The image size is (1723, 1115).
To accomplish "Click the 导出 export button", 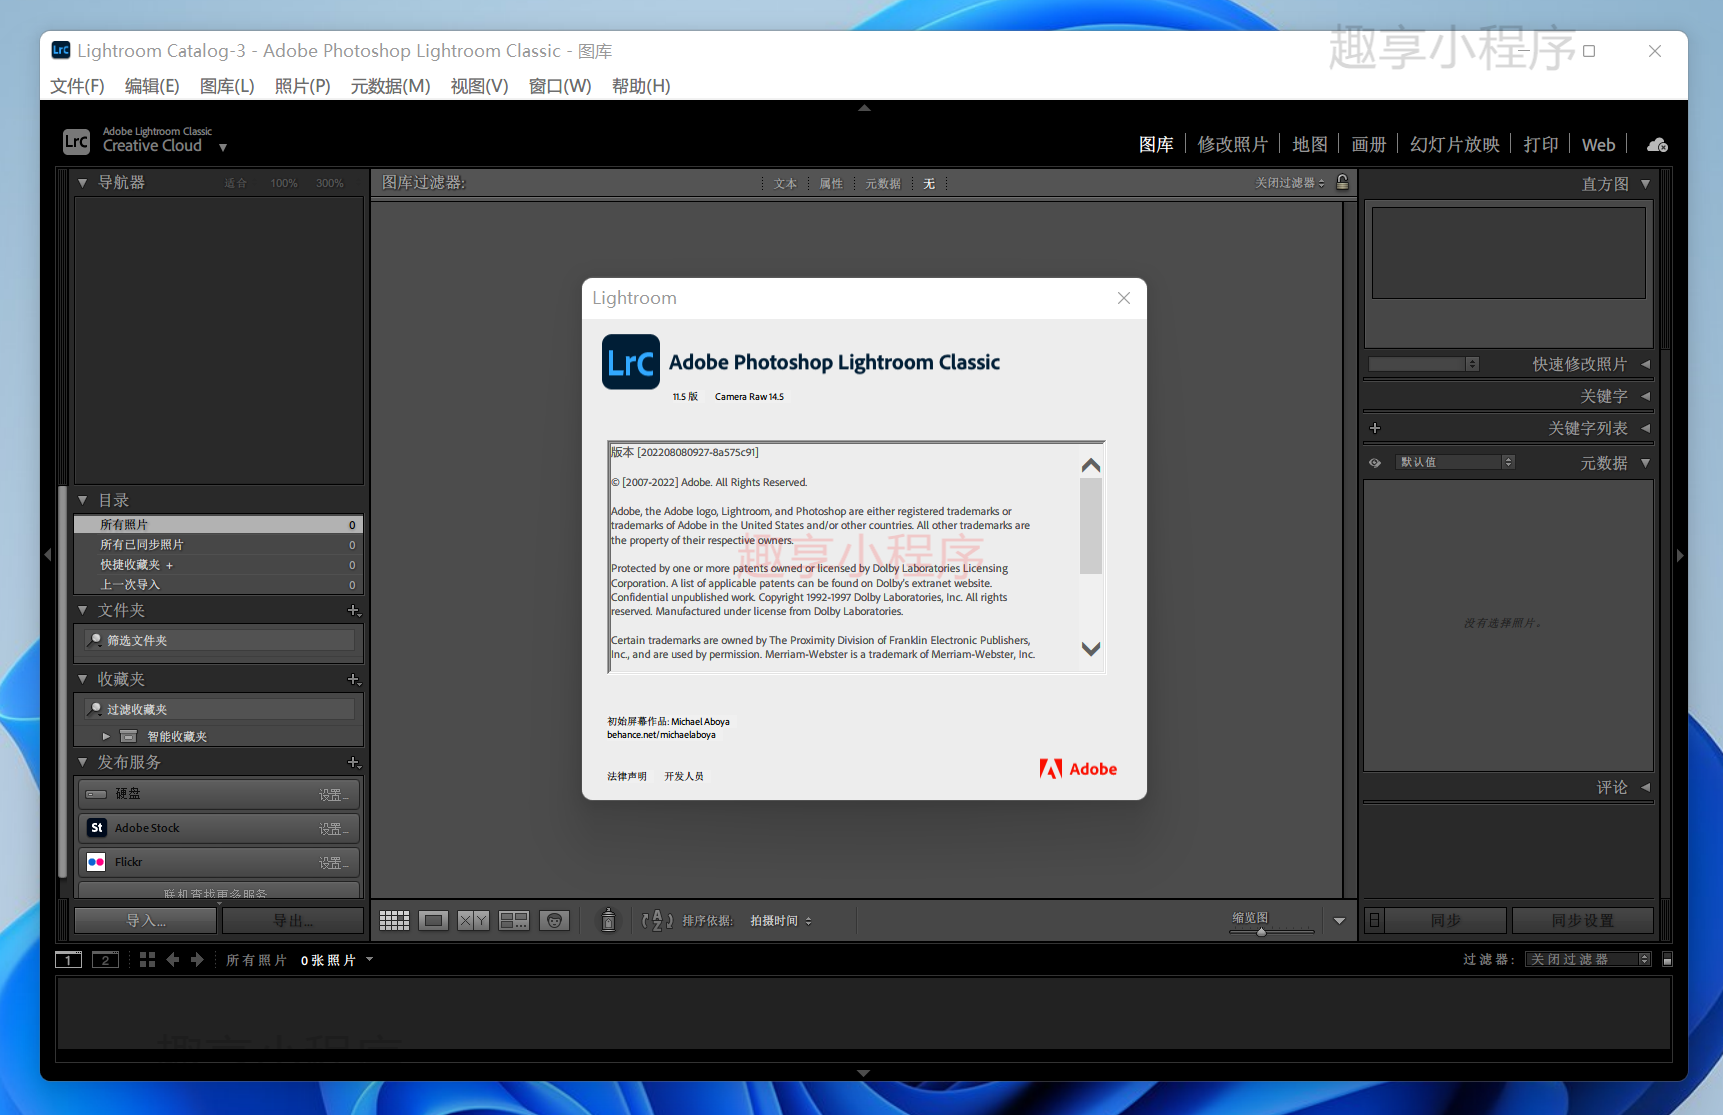I will [293, 920].
